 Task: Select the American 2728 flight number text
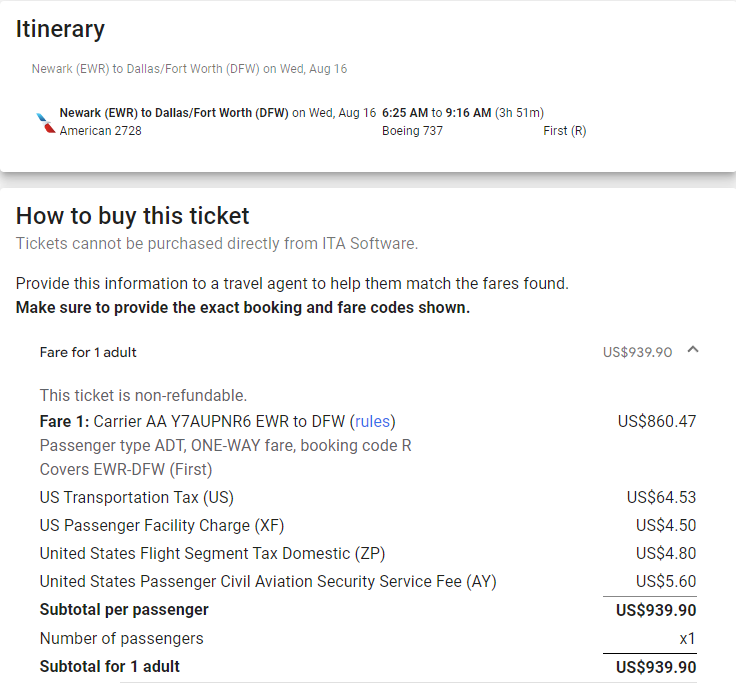tap(100, 131)
